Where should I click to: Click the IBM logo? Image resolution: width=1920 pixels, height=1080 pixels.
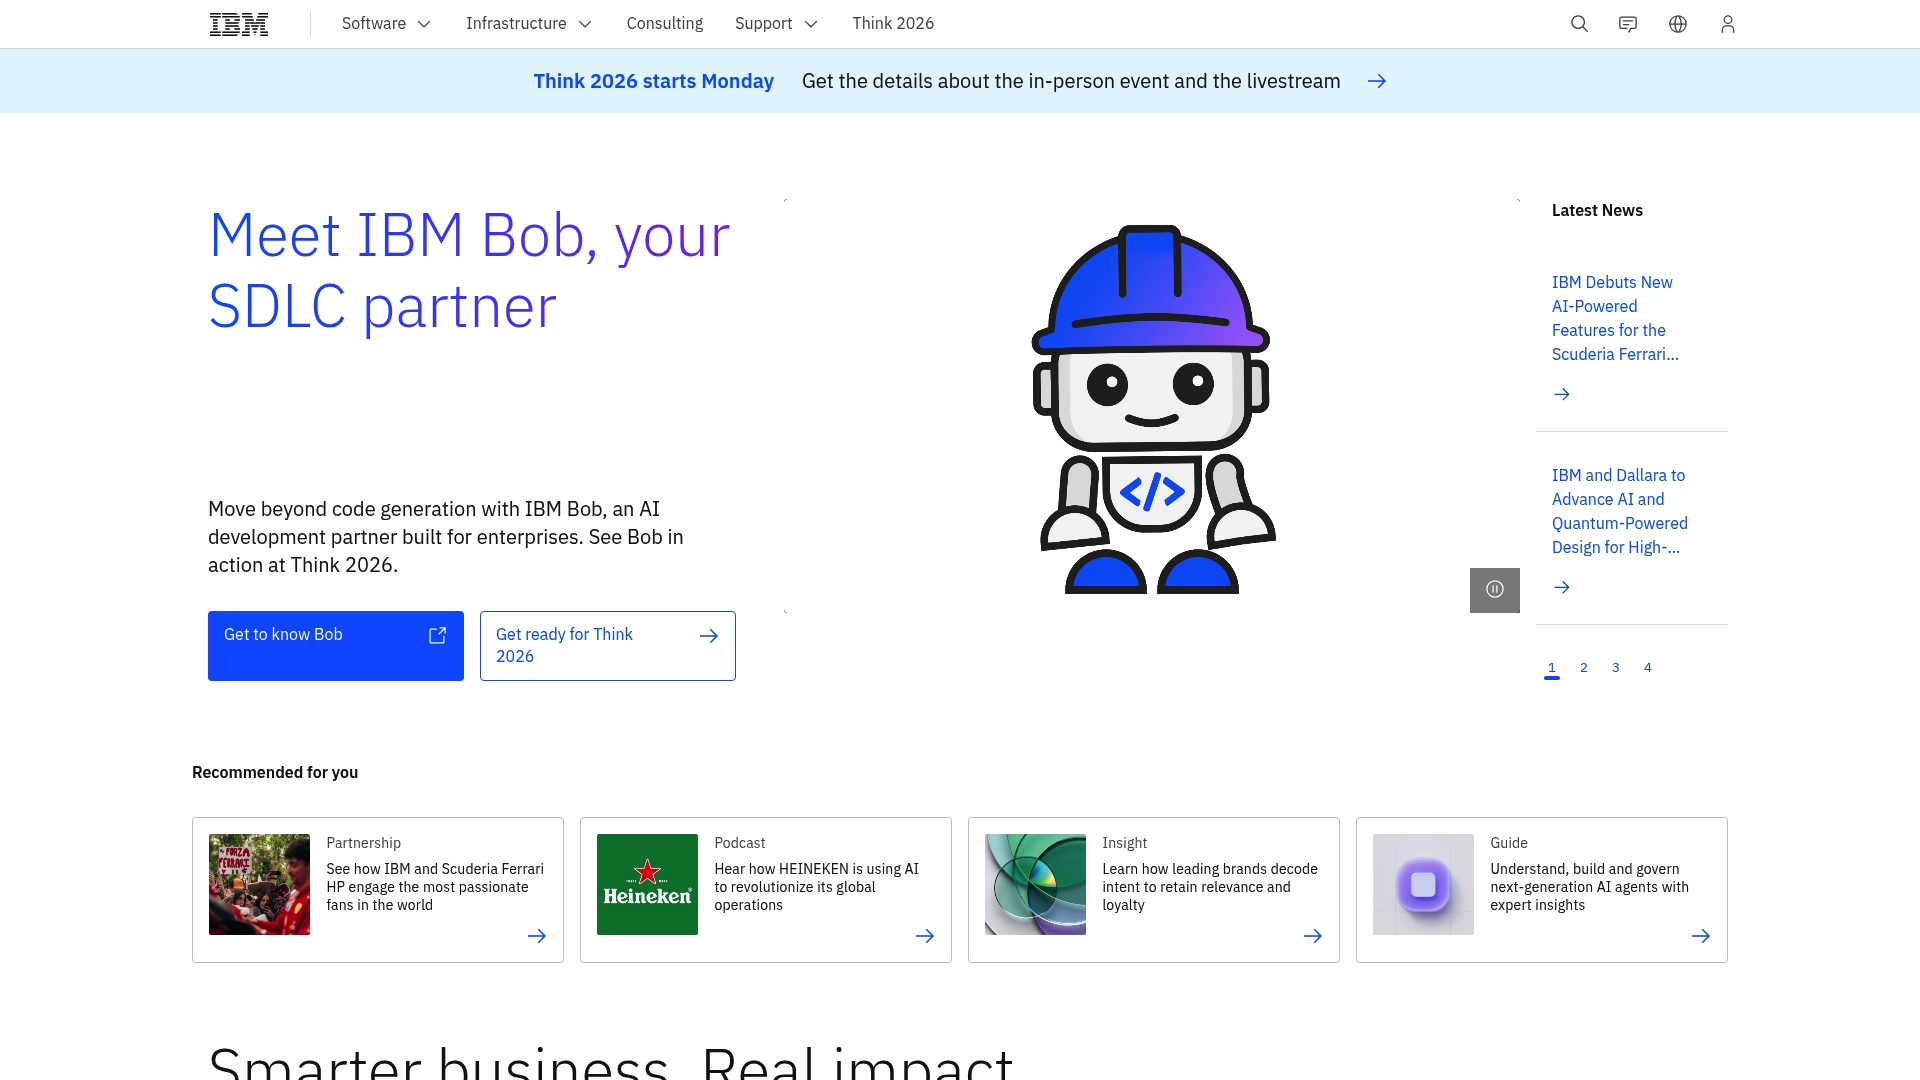click(x=239, y=24)
